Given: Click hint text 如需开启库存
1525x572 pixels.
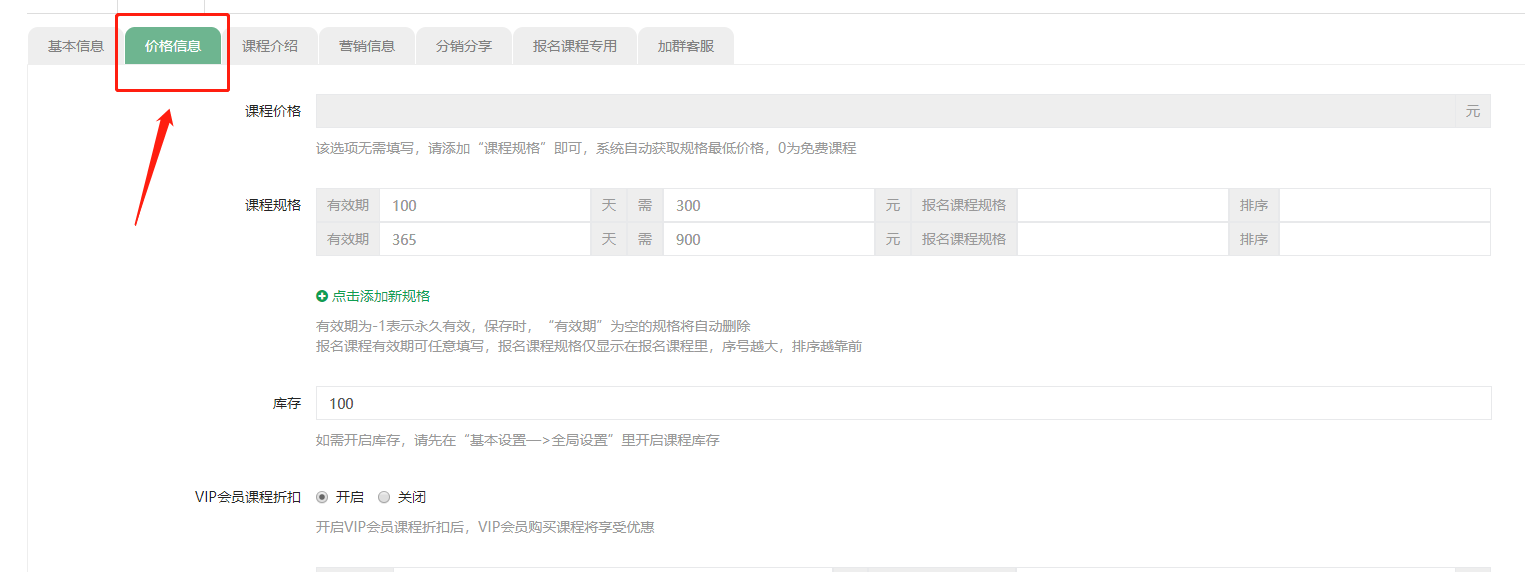Looking at the screenshot, I should click(x=518, y=440).
